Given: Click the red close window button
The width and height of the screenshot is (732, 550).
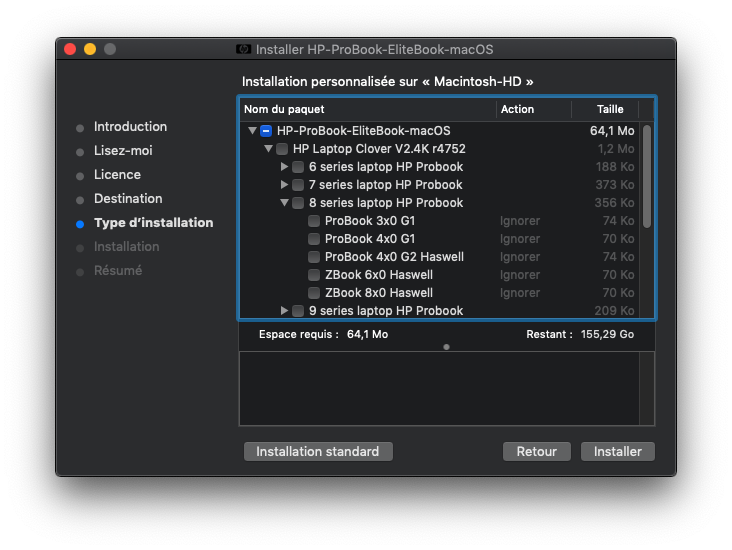Looking at the screenshot, I should click(70, 49).
